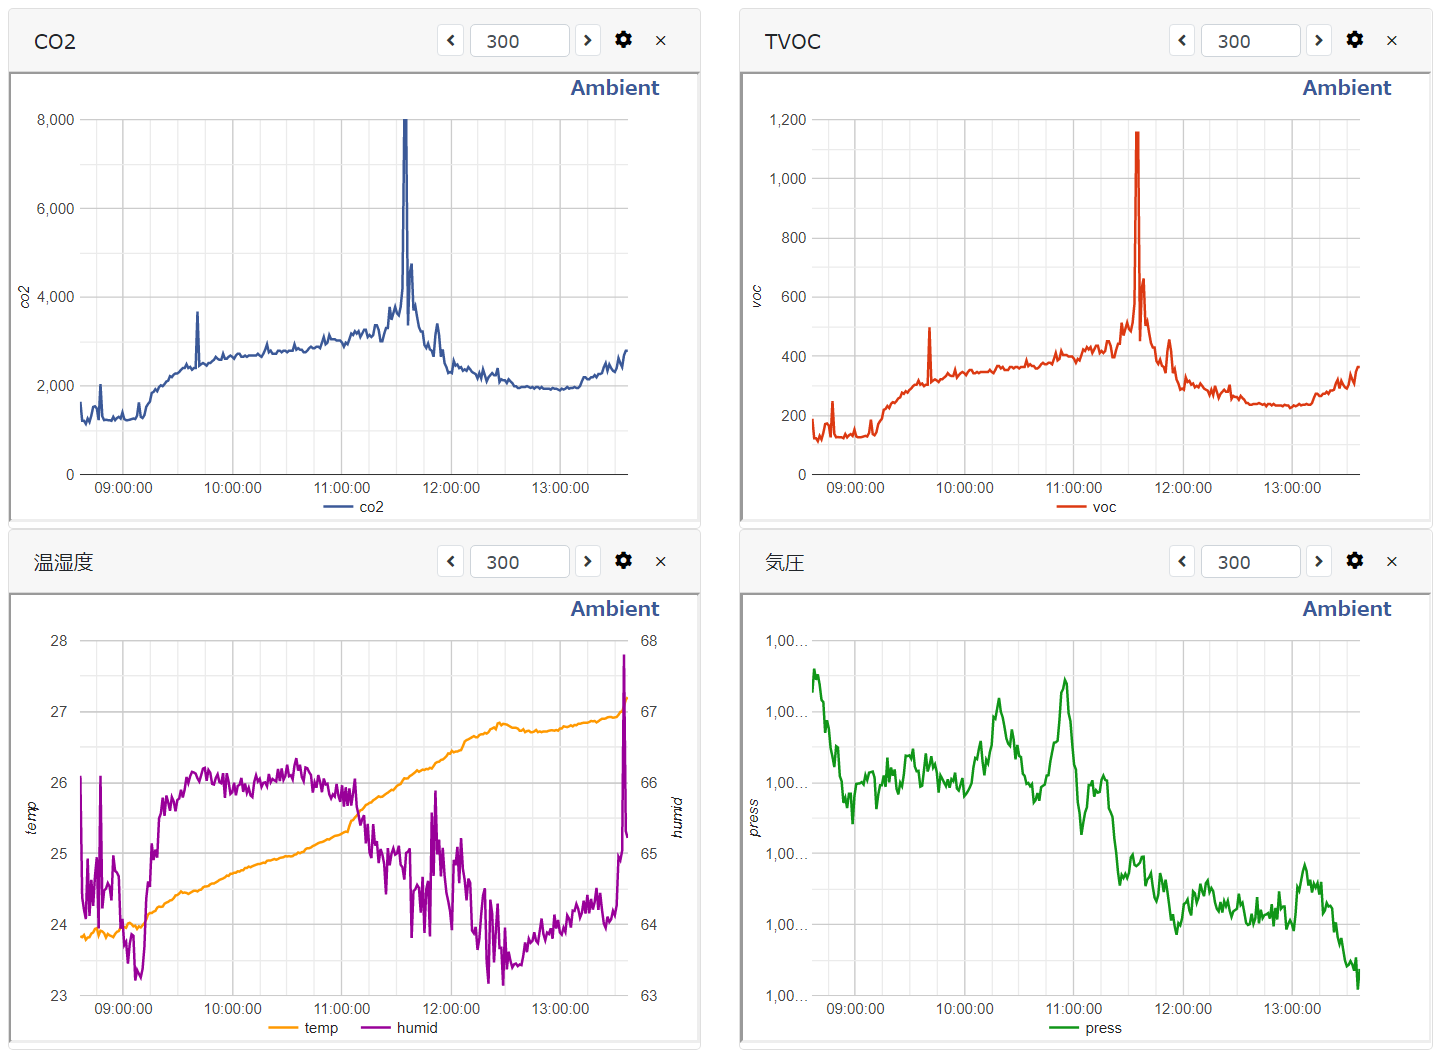Close the 温湿度 chart panel
The height and width of the screenshot is (1058, 1439).
click(x=660, y=562)
